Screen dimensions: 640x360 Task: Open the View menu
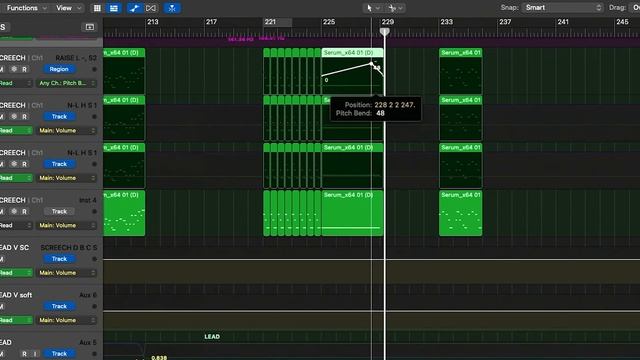click(69, 8)
